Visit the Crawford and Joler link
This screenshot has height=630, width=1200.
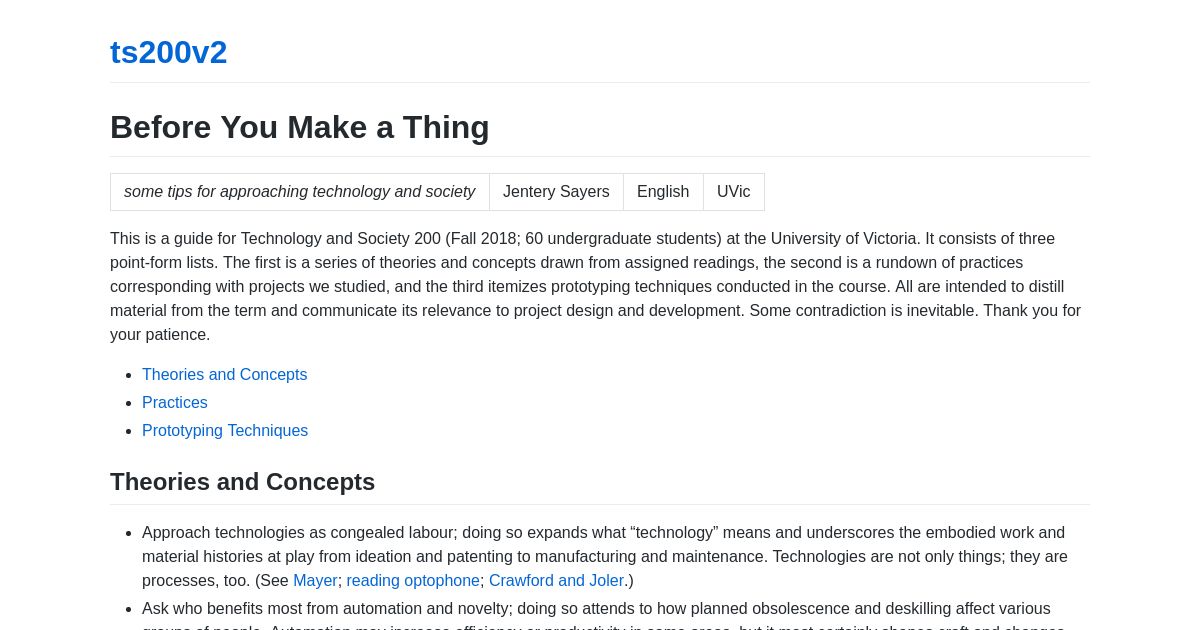pyautogui.click(x=556, y=581)
